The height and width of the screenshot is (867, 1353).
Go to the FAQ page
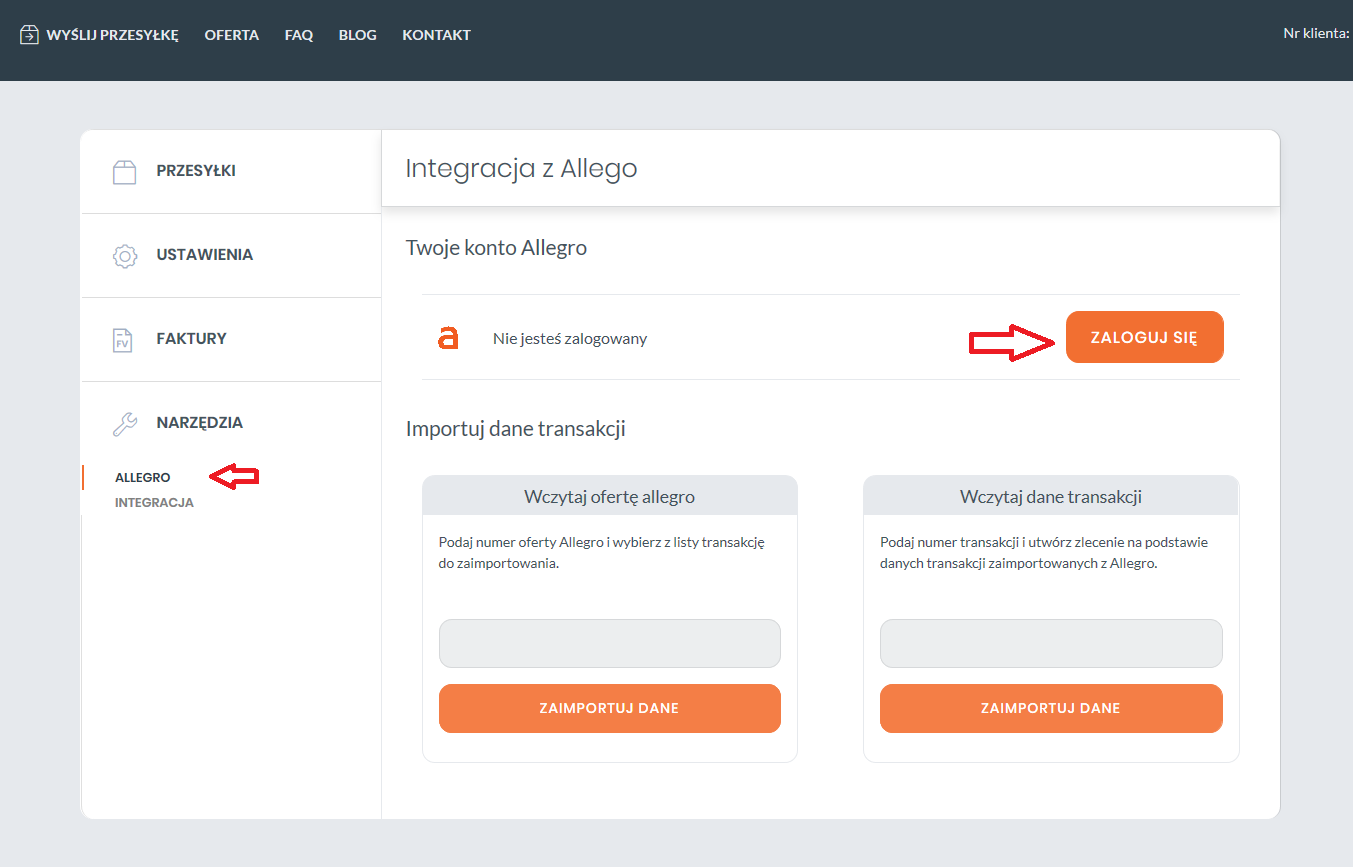(x=299, y=35)
